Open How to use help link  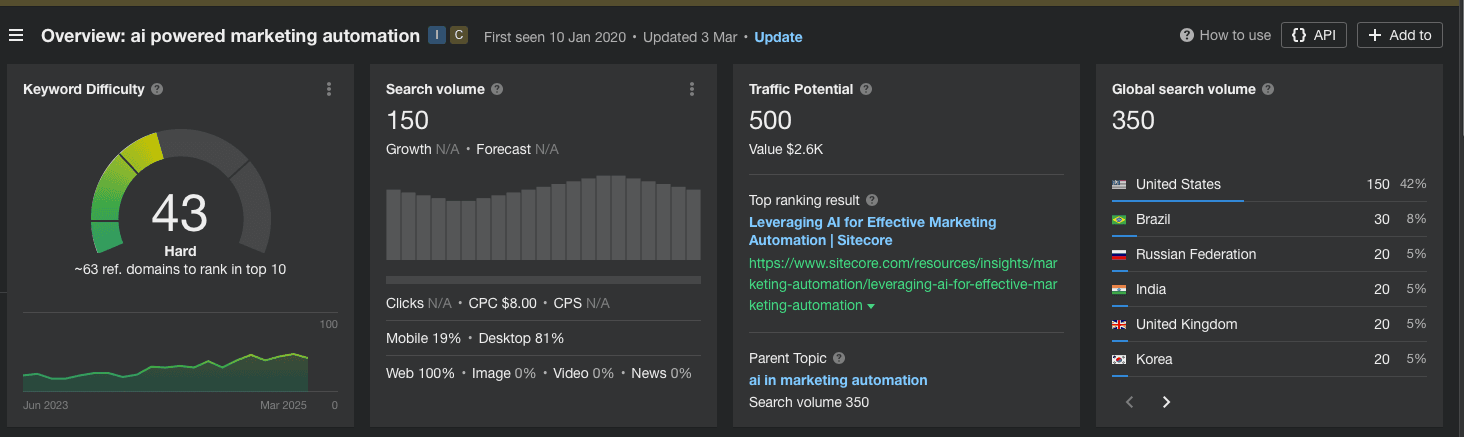tap(1225, 35)
